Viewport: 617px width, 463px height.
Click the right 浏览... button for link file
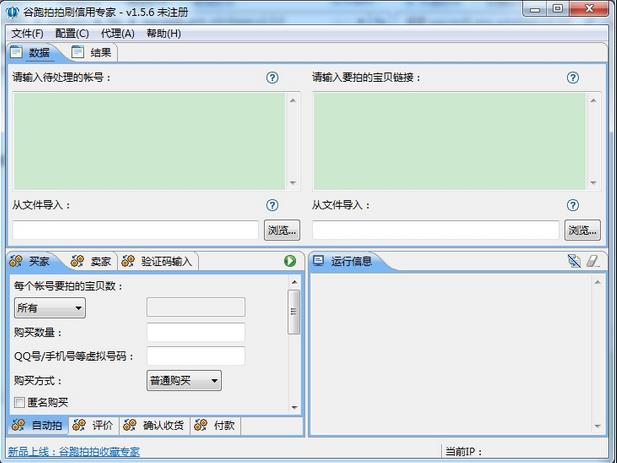tap(582, 230)
